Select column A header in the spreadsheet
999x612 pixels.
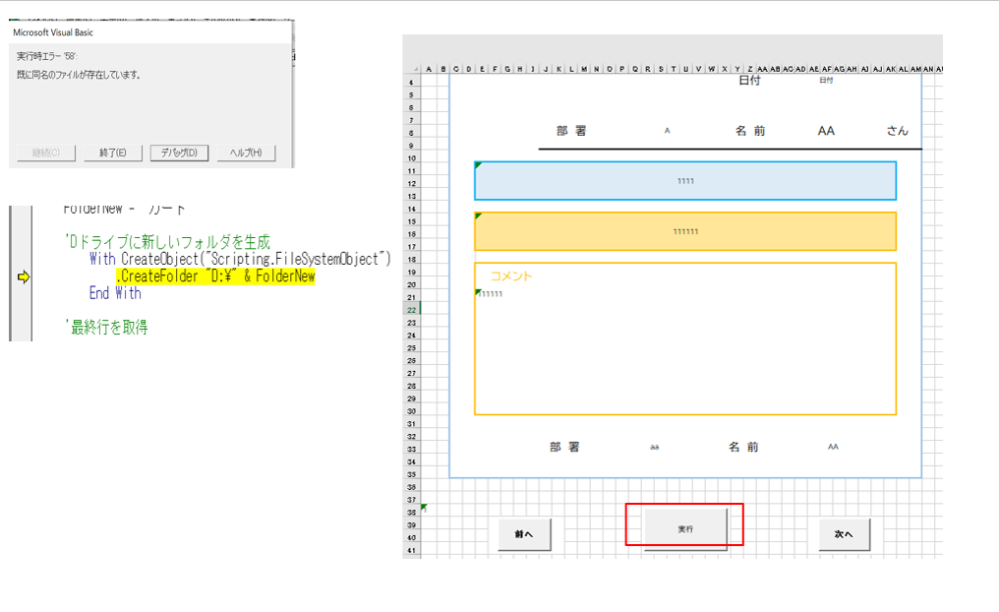click(x=429, y=69)
